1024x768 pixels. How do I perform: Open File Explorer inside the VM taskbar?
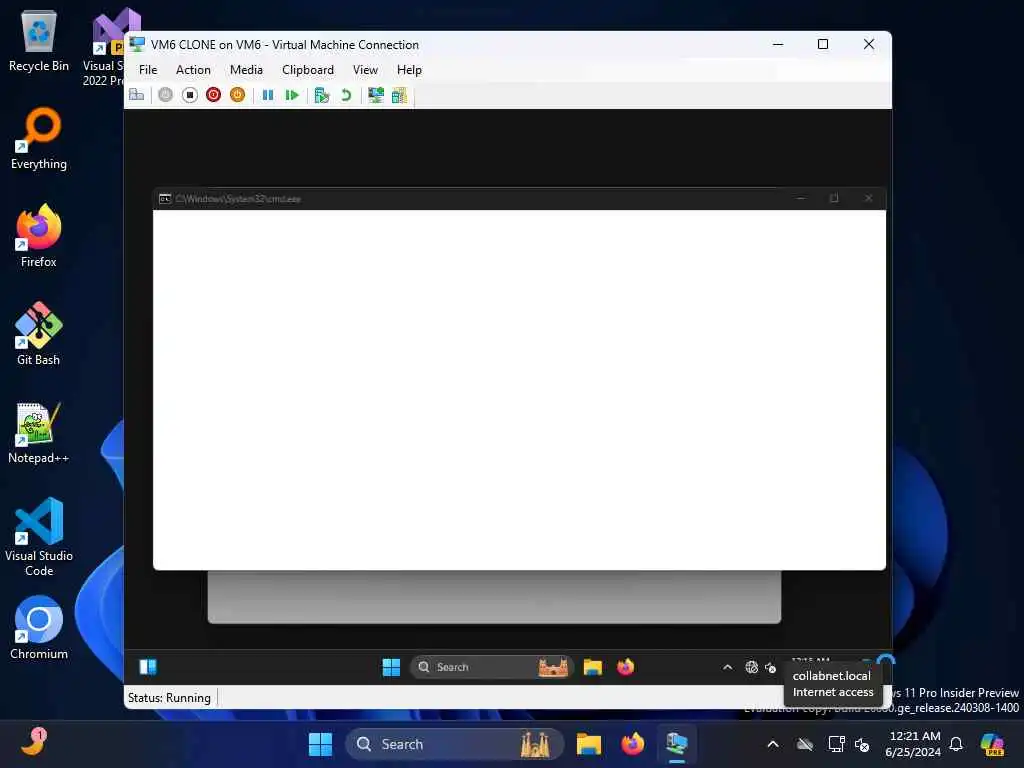592,667
